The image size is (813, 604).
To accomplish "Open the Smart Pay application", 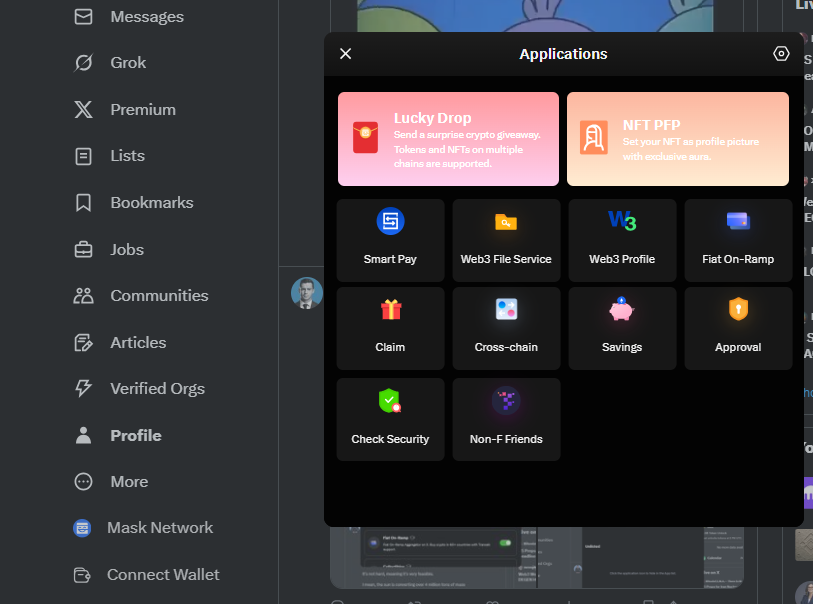I will [x=390, y=241].
